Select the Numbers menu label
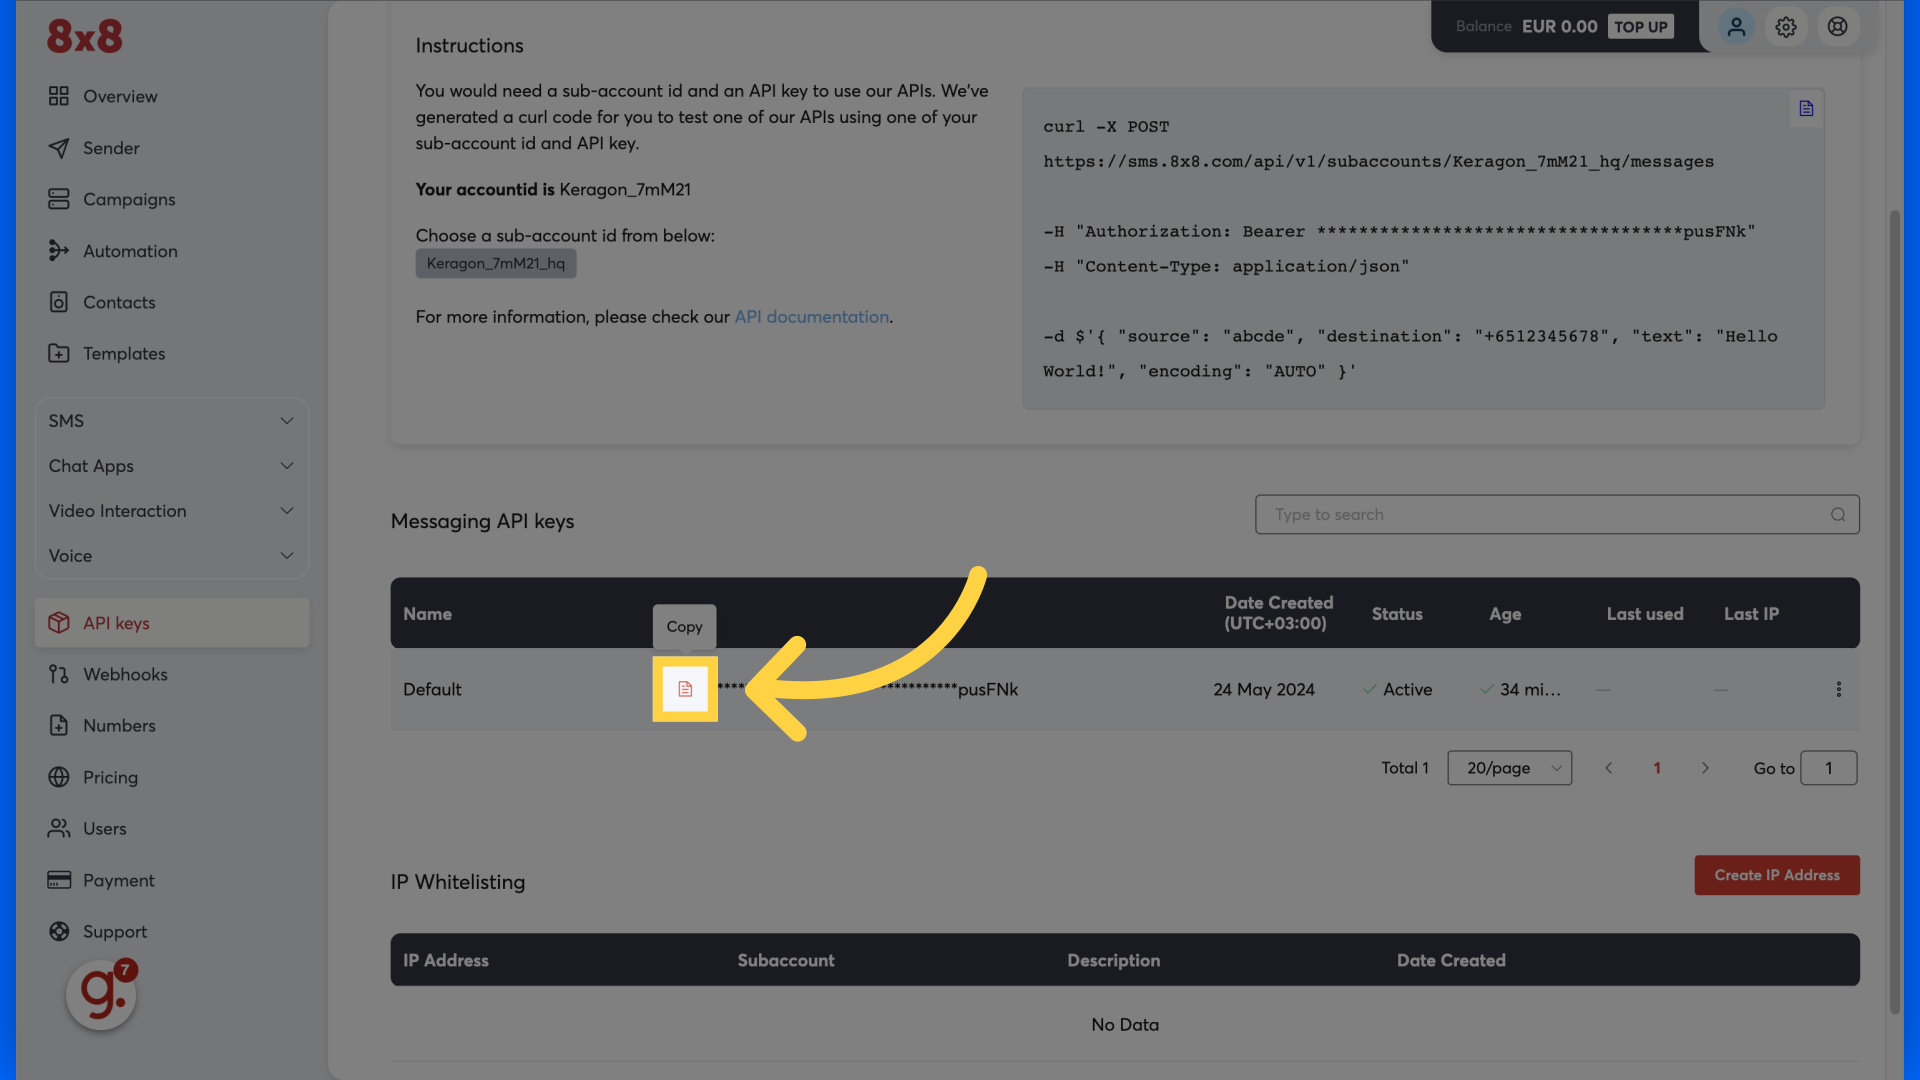This screenshot has width=1920, height=1080. [119, 725]
